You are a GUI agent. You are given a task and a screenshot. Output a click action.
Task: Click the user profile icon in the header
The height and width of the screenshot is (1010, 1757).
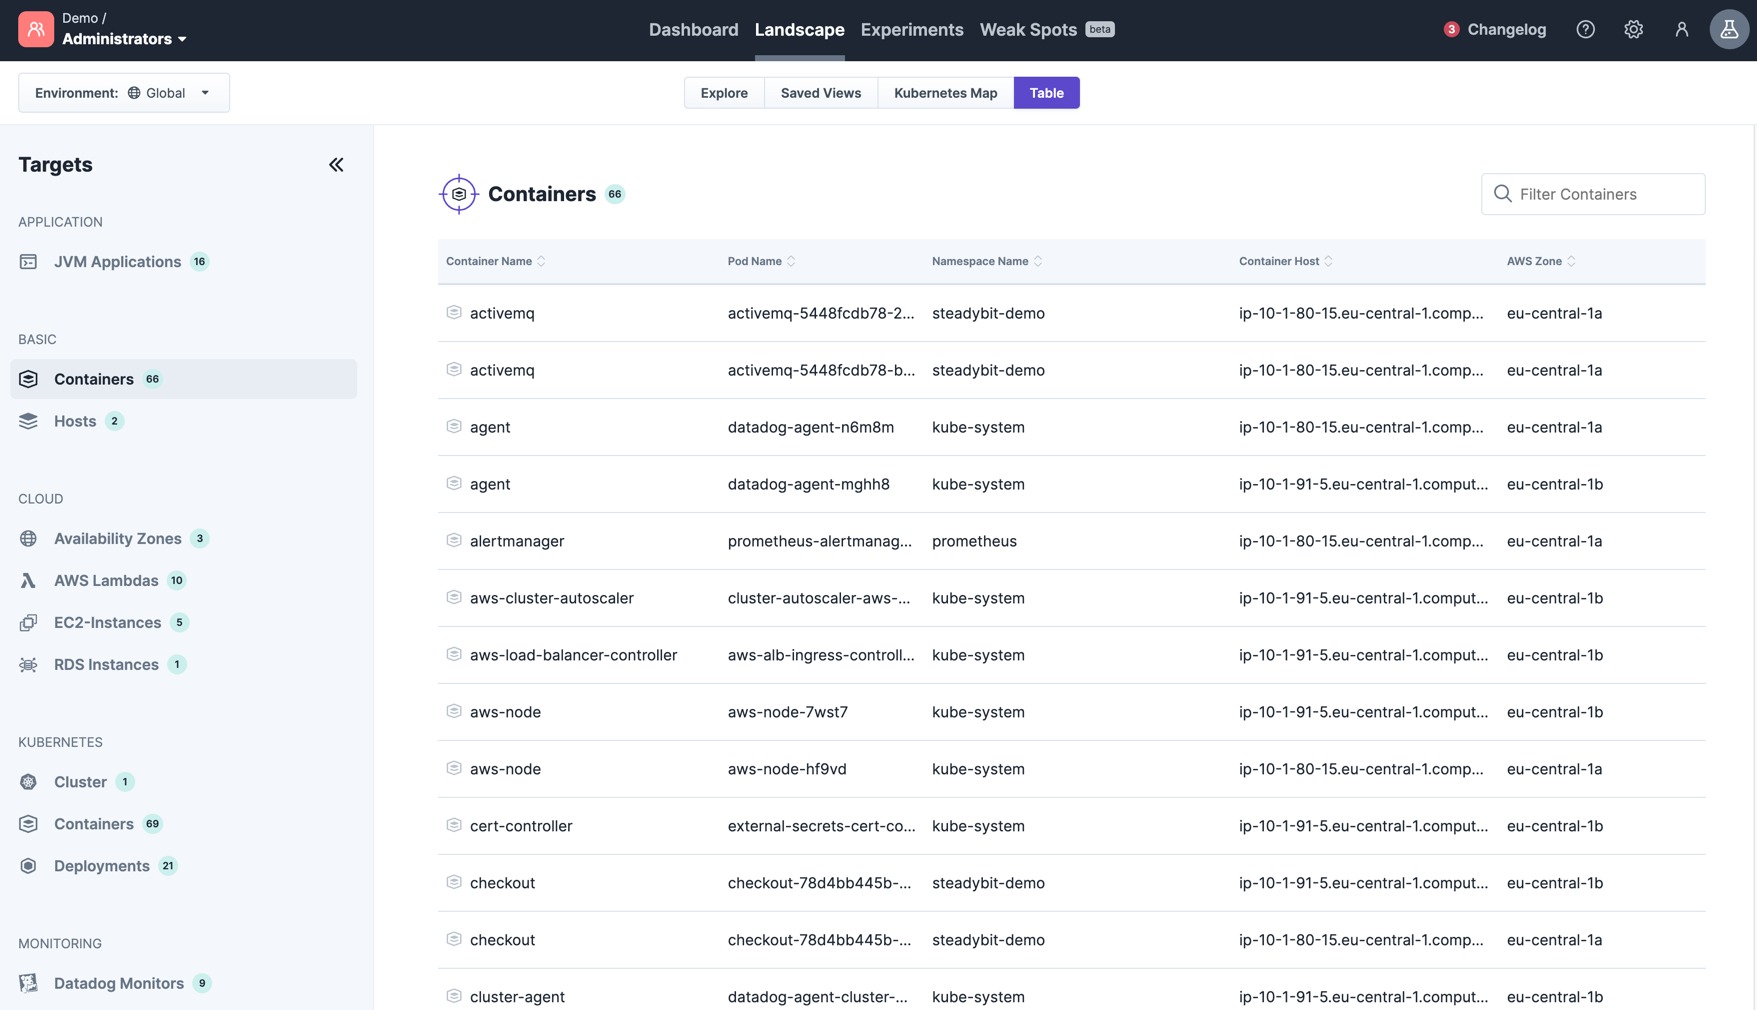pos(1681,30)
